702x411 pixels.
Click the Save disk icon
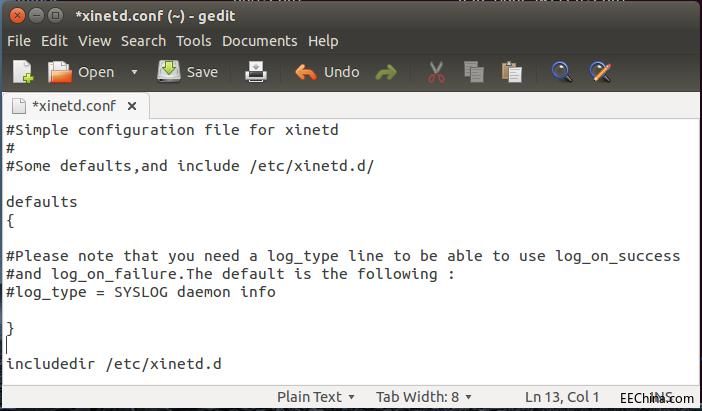coord(168,71)
